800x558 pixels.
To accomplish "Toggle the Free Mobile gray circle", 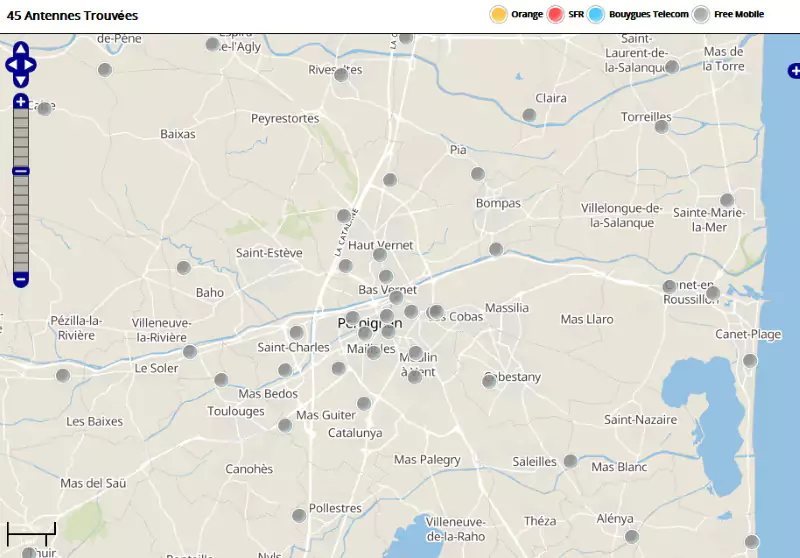I will point(702,14).
